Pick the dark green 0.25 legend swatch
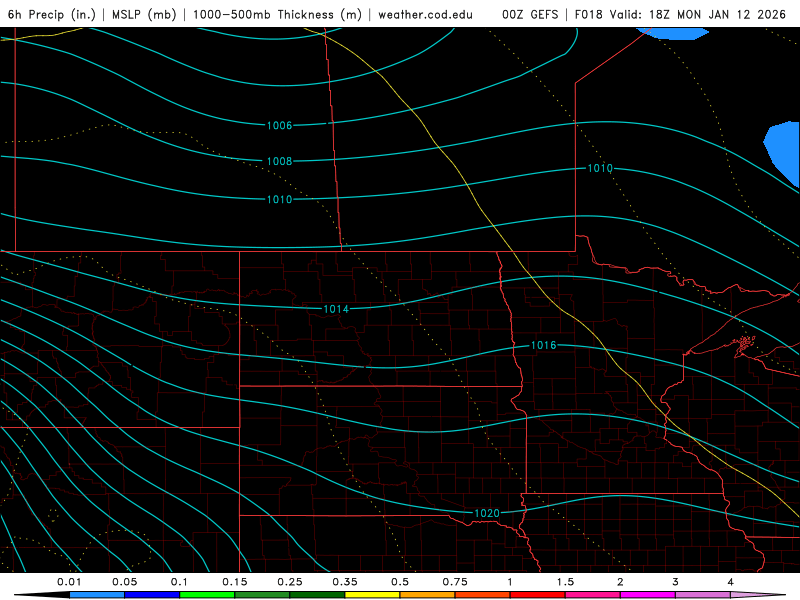The height and width of the screenshot is (600, 800). pos(317,595)
